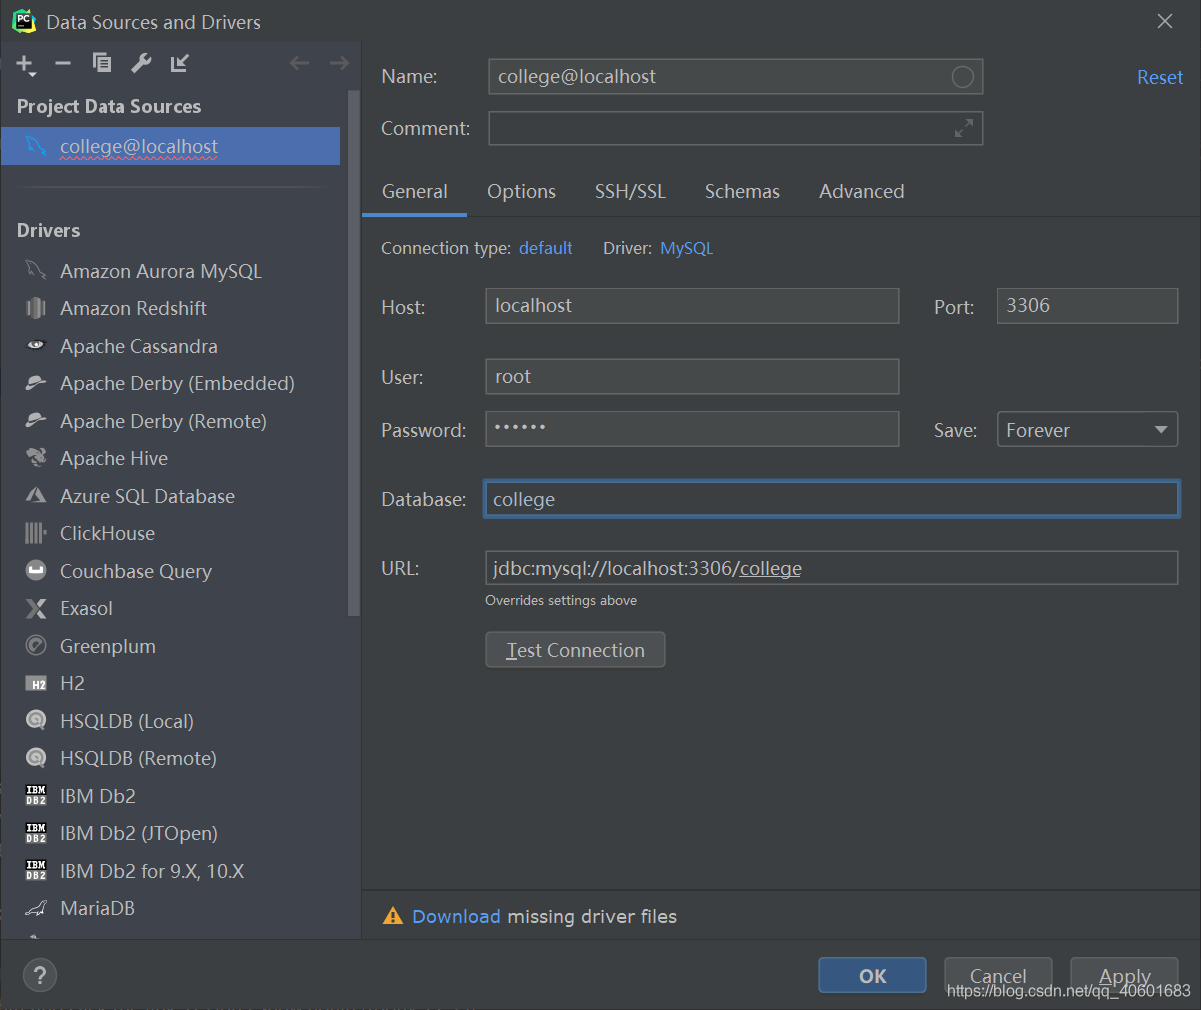
Task: Open driver properties wrench icon
Action: point(141,63)
